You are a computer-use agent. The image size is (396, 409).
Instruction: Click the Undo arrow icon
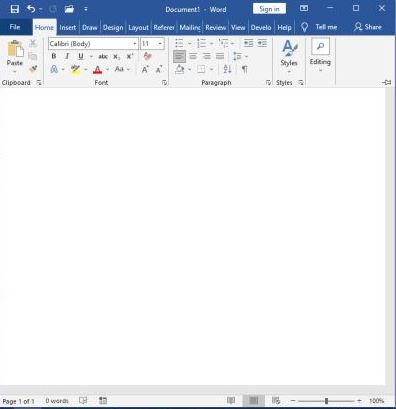[x=31, y=9]
